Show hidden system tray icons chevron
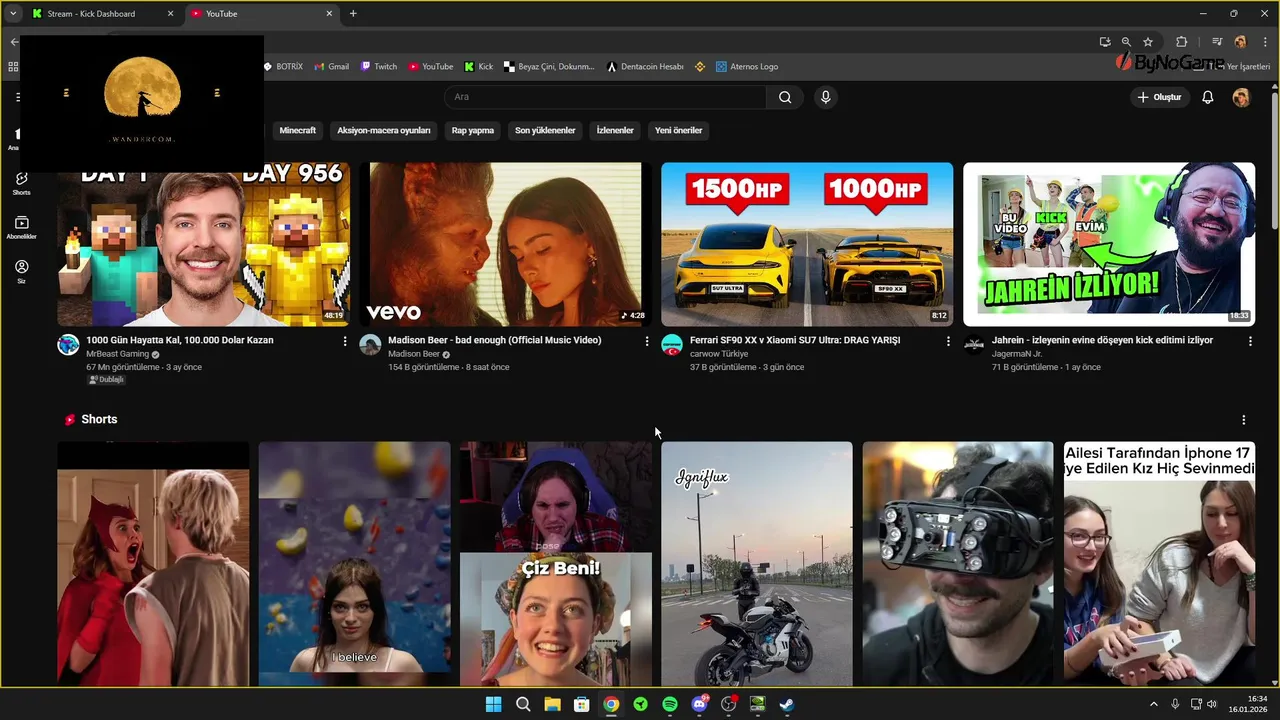This screenshot has width=1280, height=720. pyautogui.click(x=1154, y=704)
